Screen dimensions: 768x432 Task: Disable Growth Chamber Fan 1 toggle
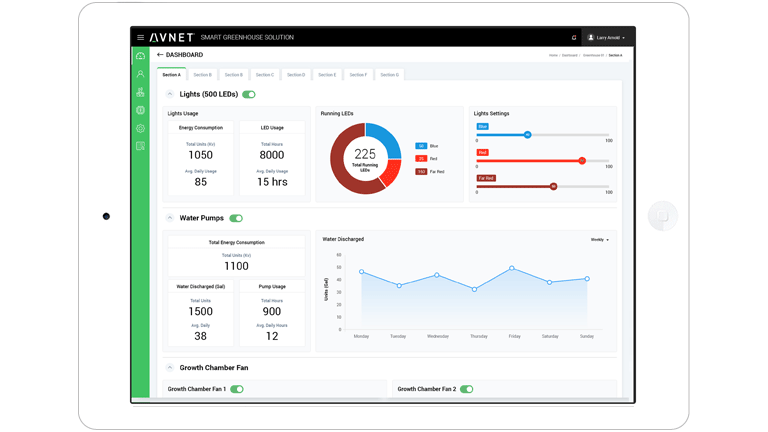(x=237, y=389)
